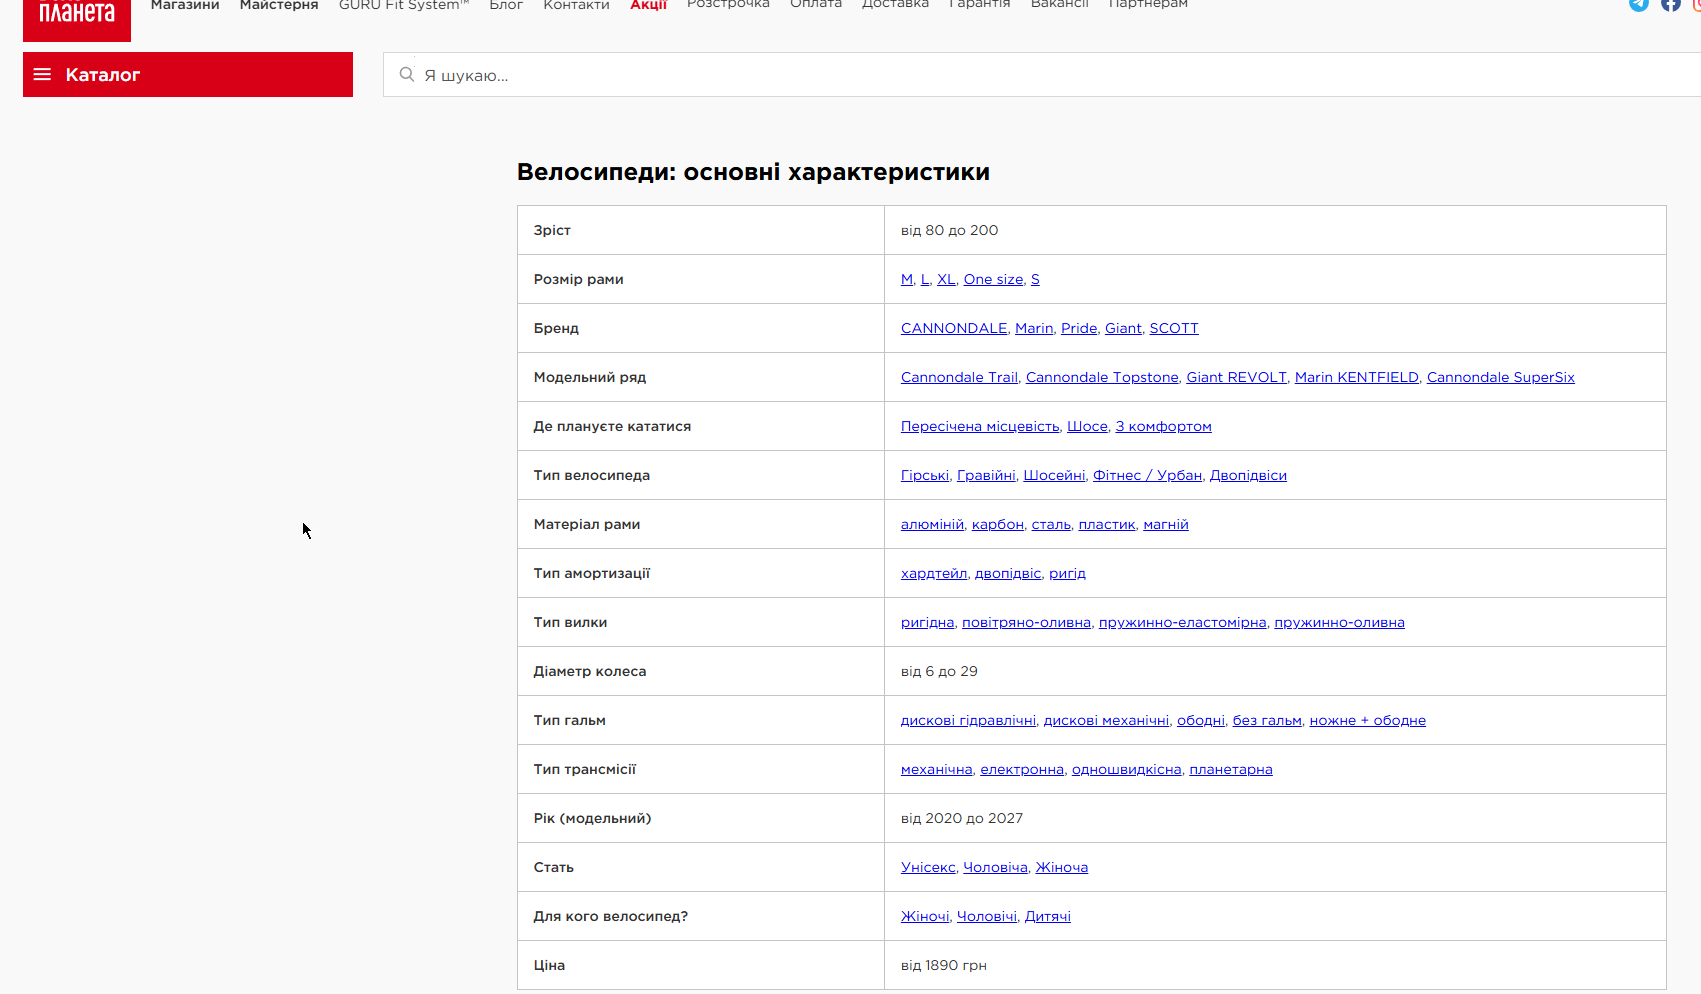Open Marin KENTFIELD model link

pyautogui.click(x=1357, y=377)
